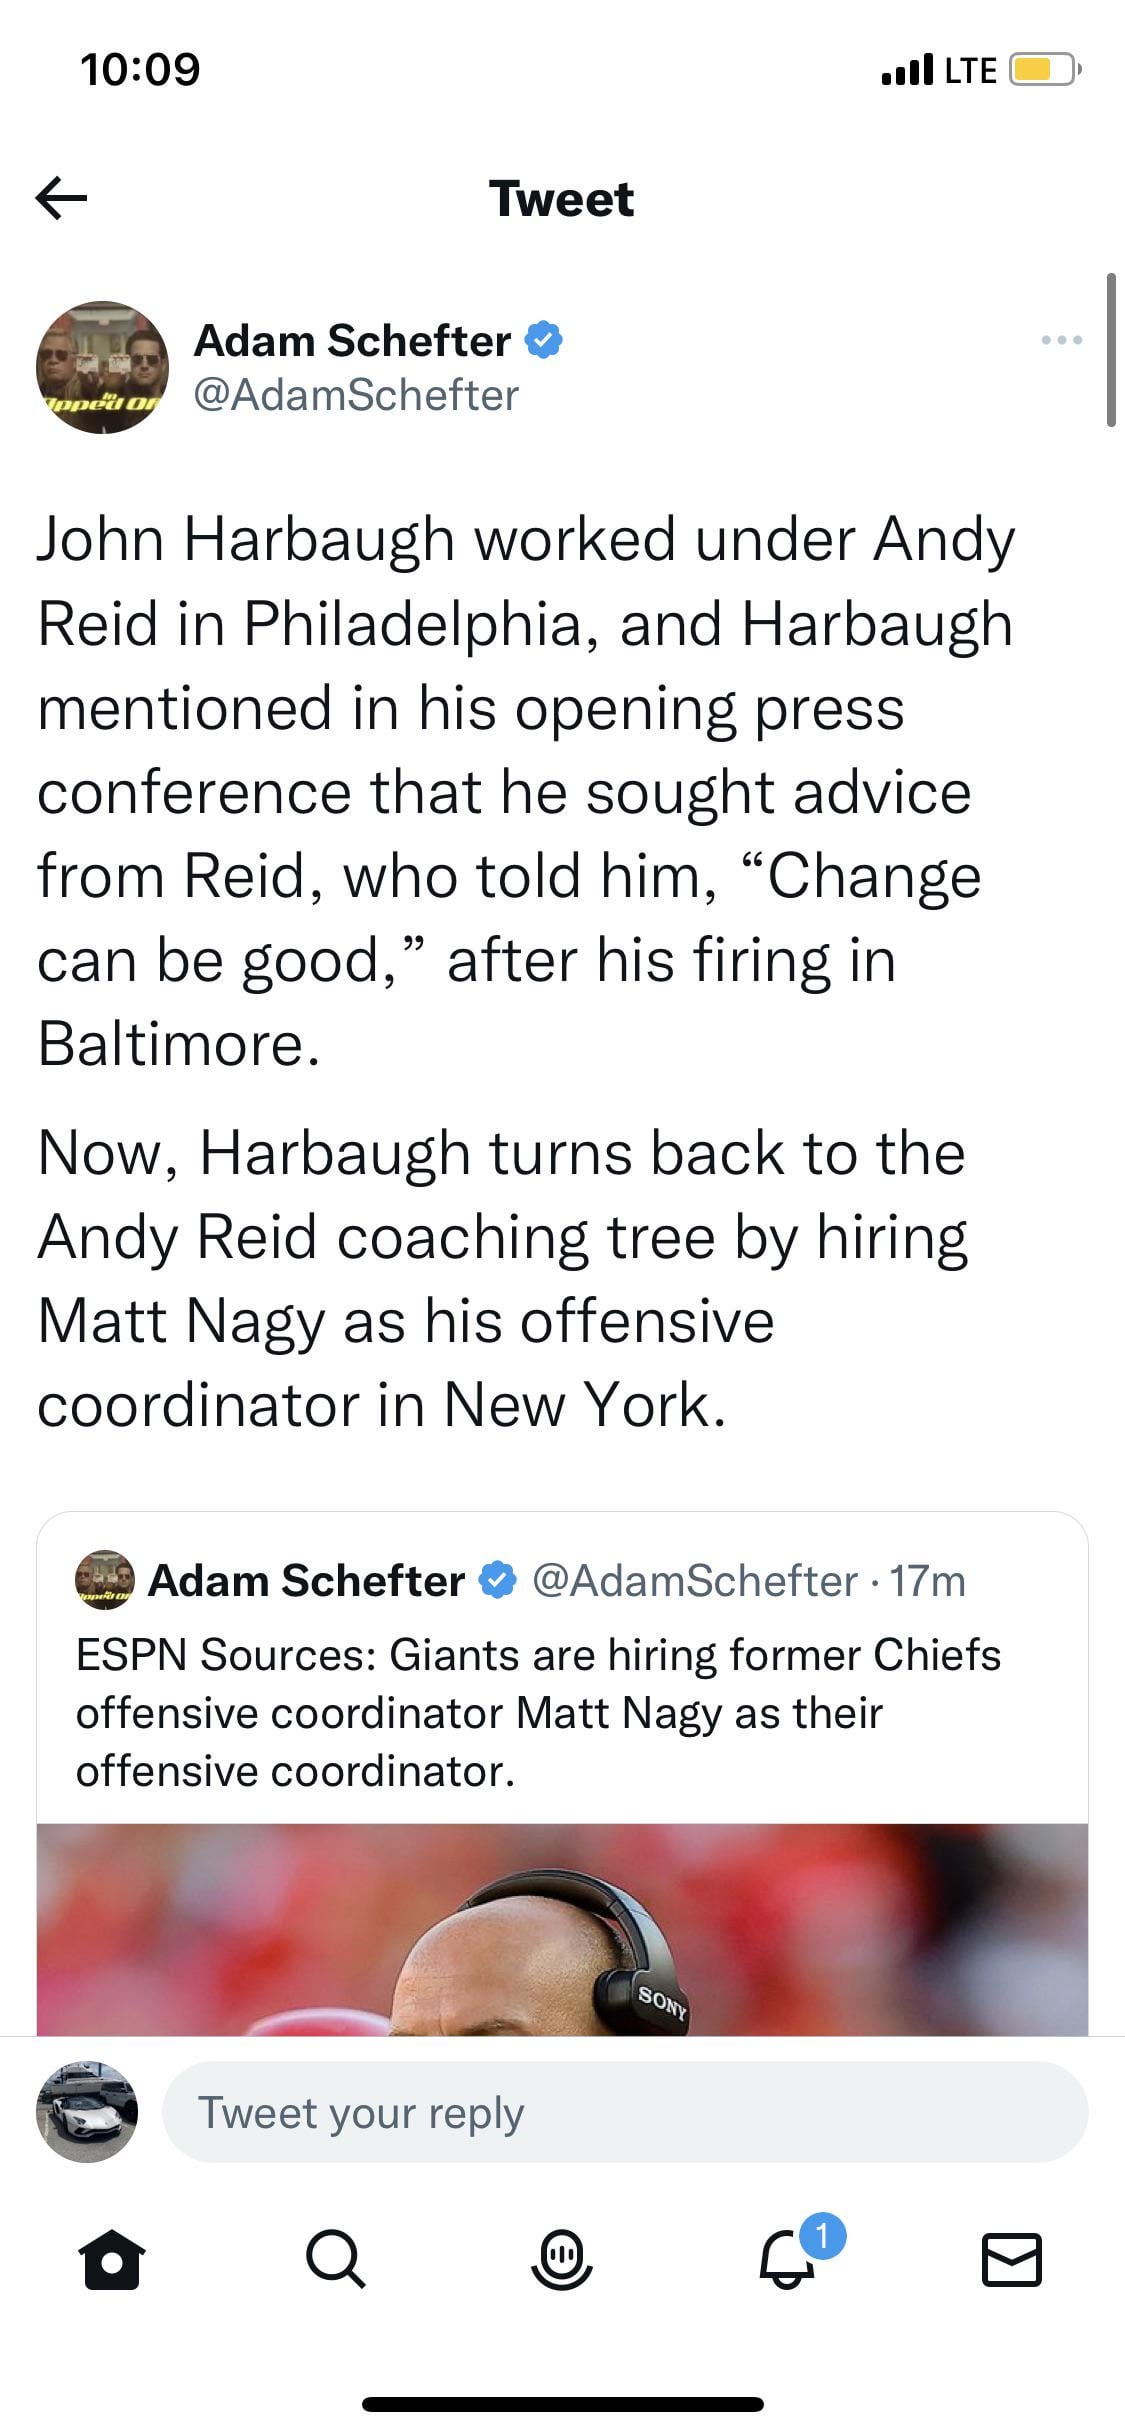Viewport: 1125px width, 2436px height.
Task: Tap the quoted tweet's coach photo
Action: (562, 1928)
